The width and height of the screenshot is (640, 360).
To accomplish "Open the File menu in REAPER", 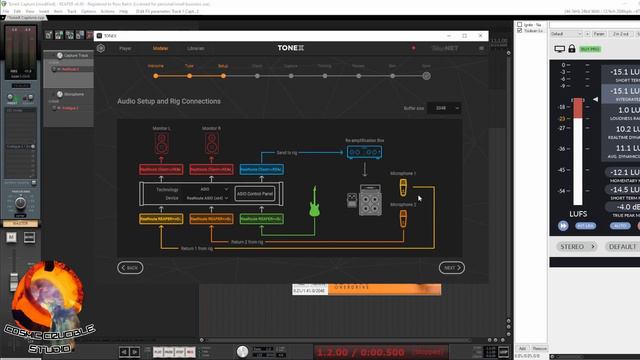I will click(6, 11).
